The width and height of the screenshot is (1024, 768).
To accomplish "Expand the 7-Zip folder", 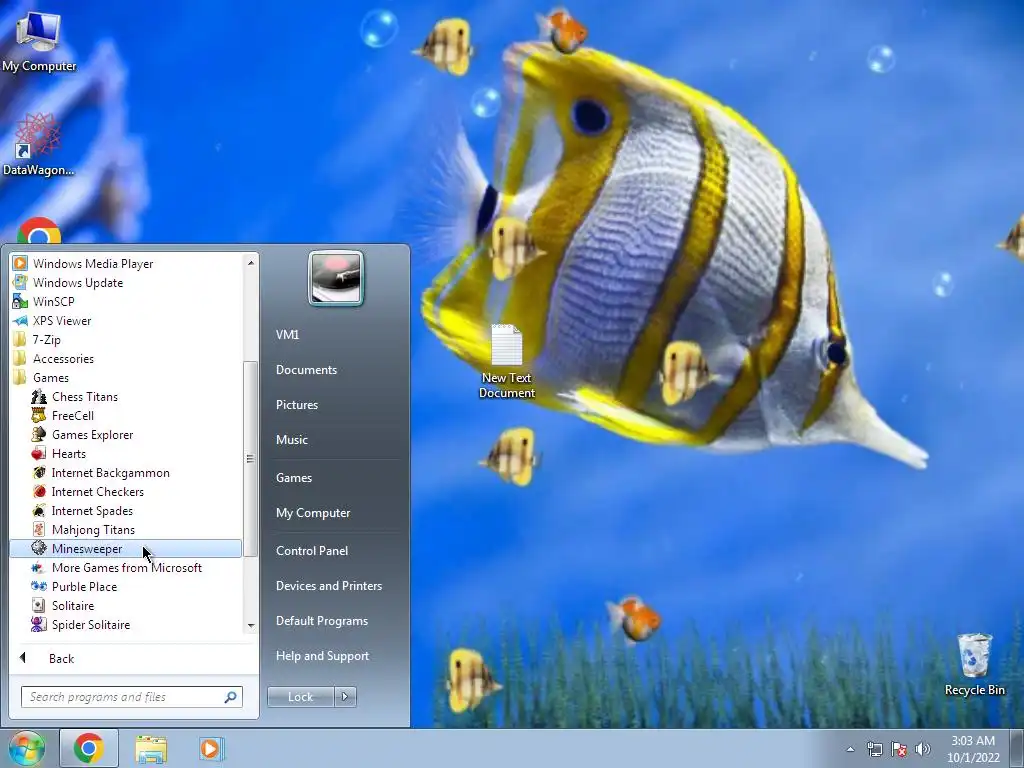I will click(126, 339).
